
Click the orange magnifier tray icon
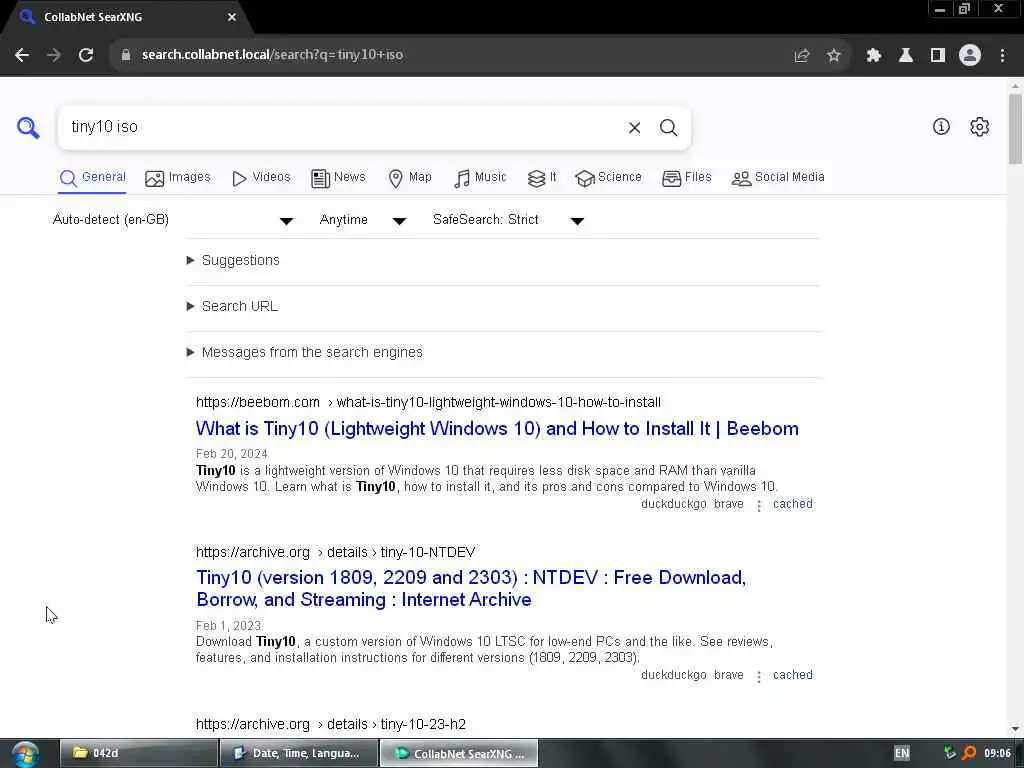[x=969, y=753]
